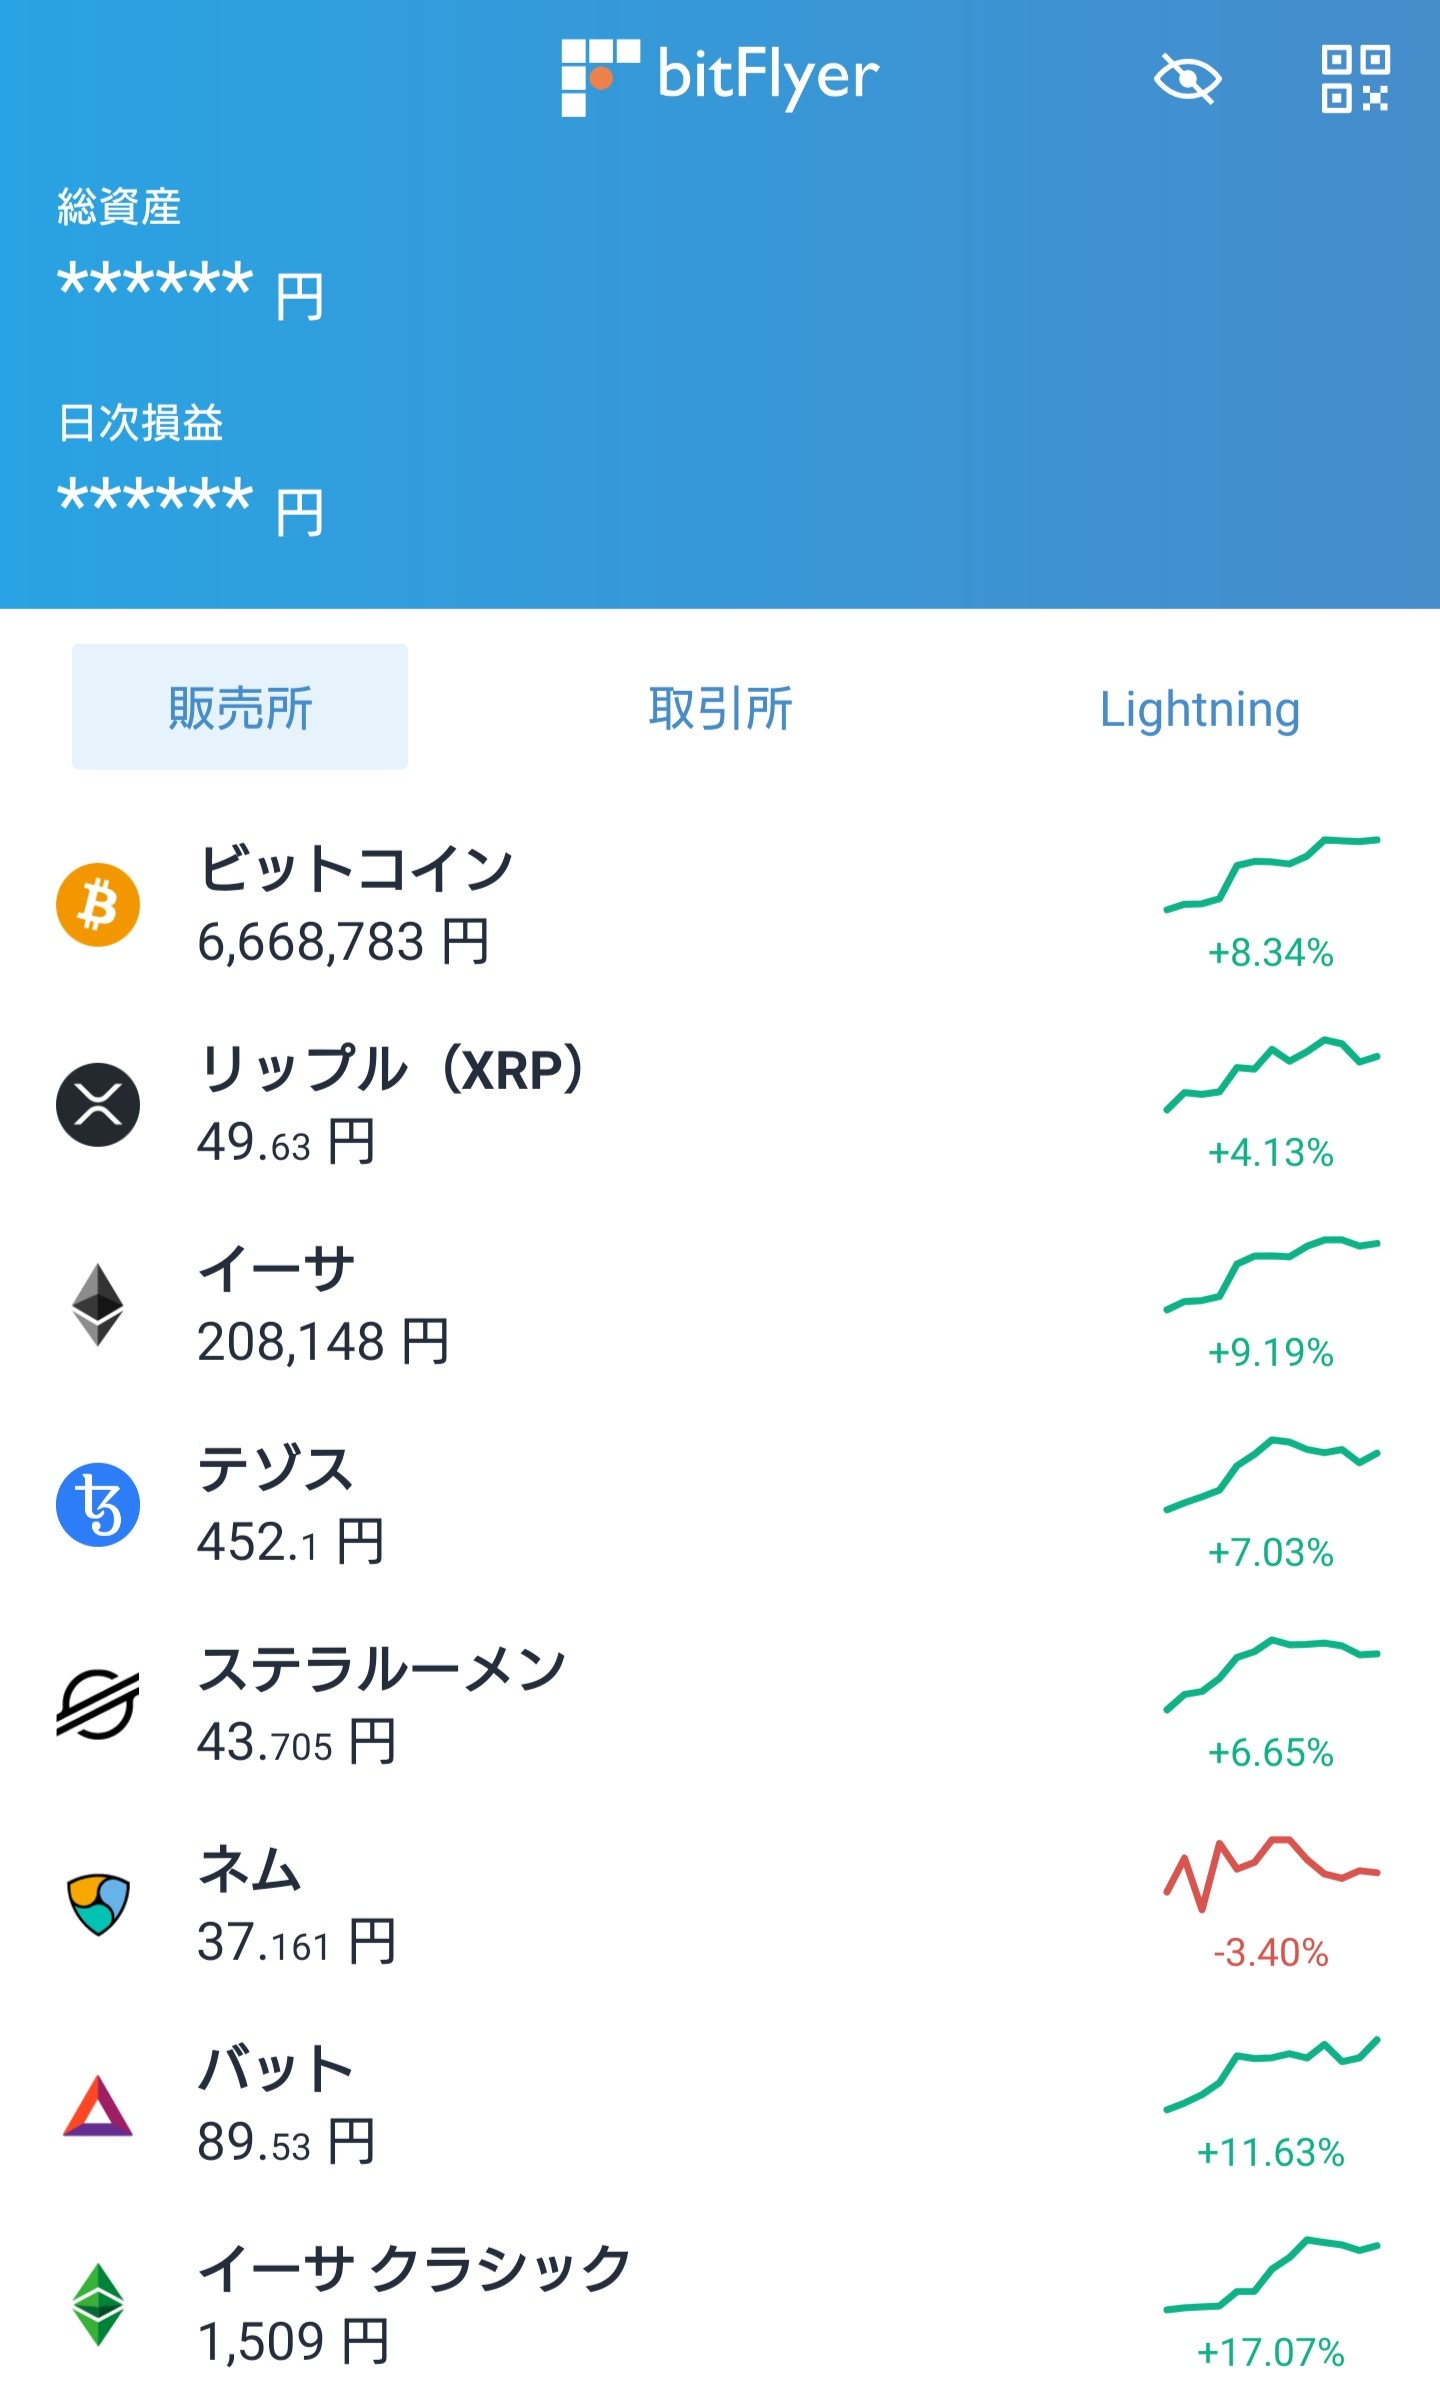Tap the XRP Ripple coin icon
Screen dimensions: 1440x2385
[x=98, y=1105]
